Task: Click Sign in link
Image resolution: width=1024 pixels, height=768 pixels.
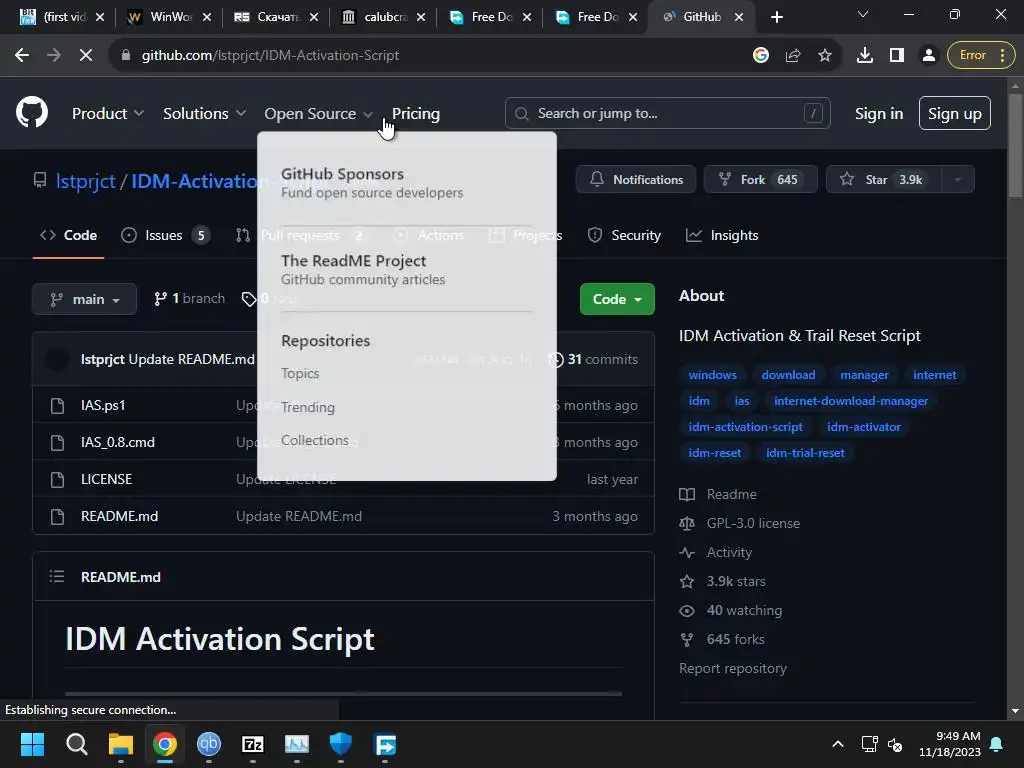Action: [x=879, y=114]
